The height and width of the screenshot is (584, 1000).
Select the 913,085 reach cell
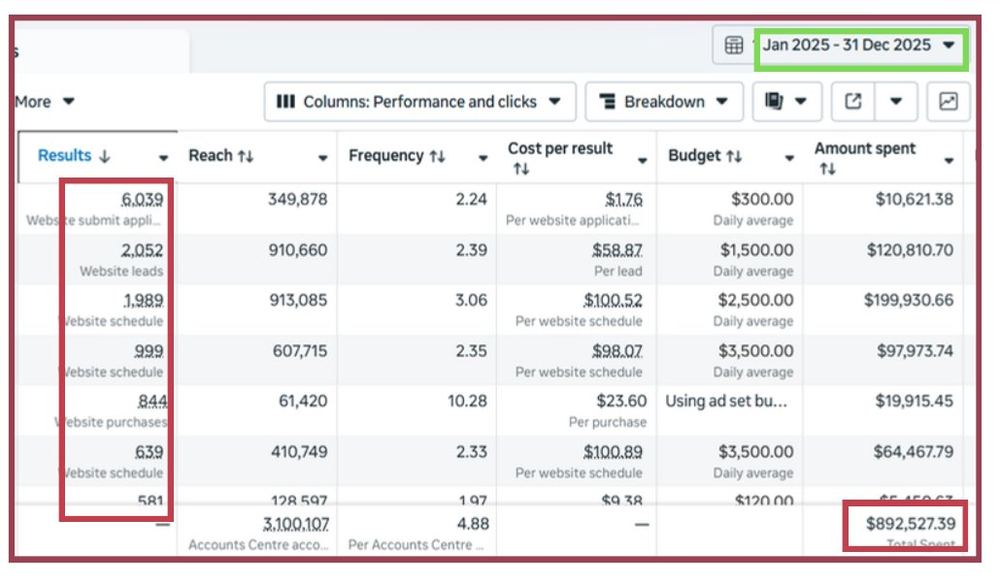click(298, 300)
